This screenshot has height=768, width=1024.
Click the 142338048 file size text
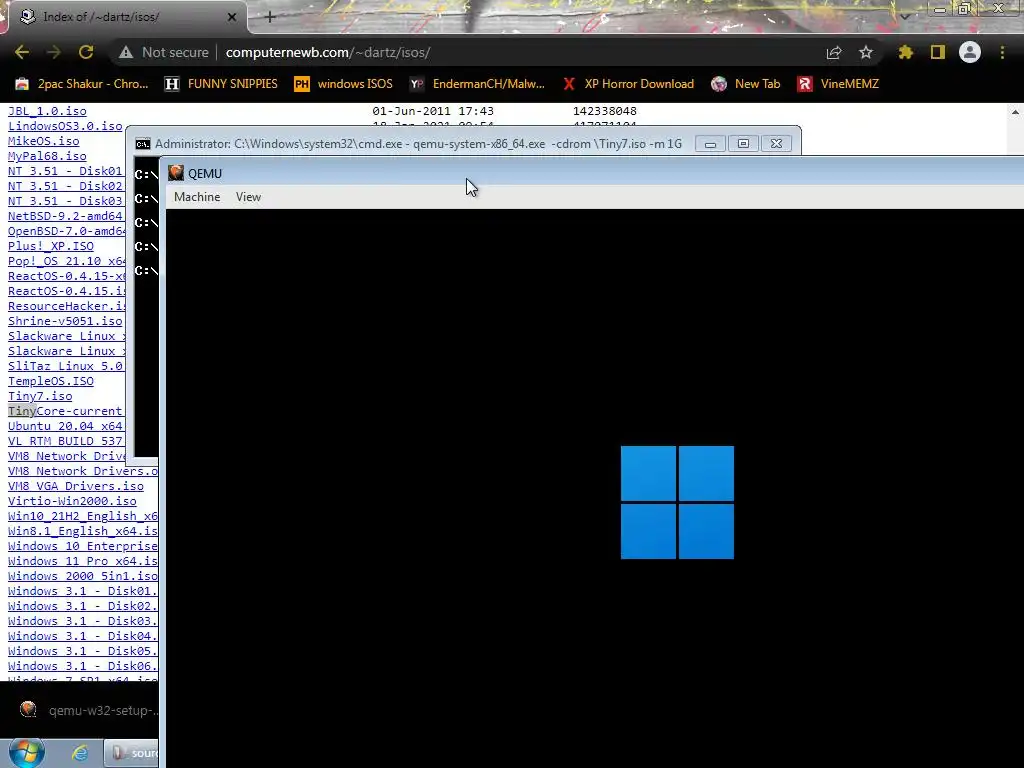pyautogui.click(x=605, y=111)
